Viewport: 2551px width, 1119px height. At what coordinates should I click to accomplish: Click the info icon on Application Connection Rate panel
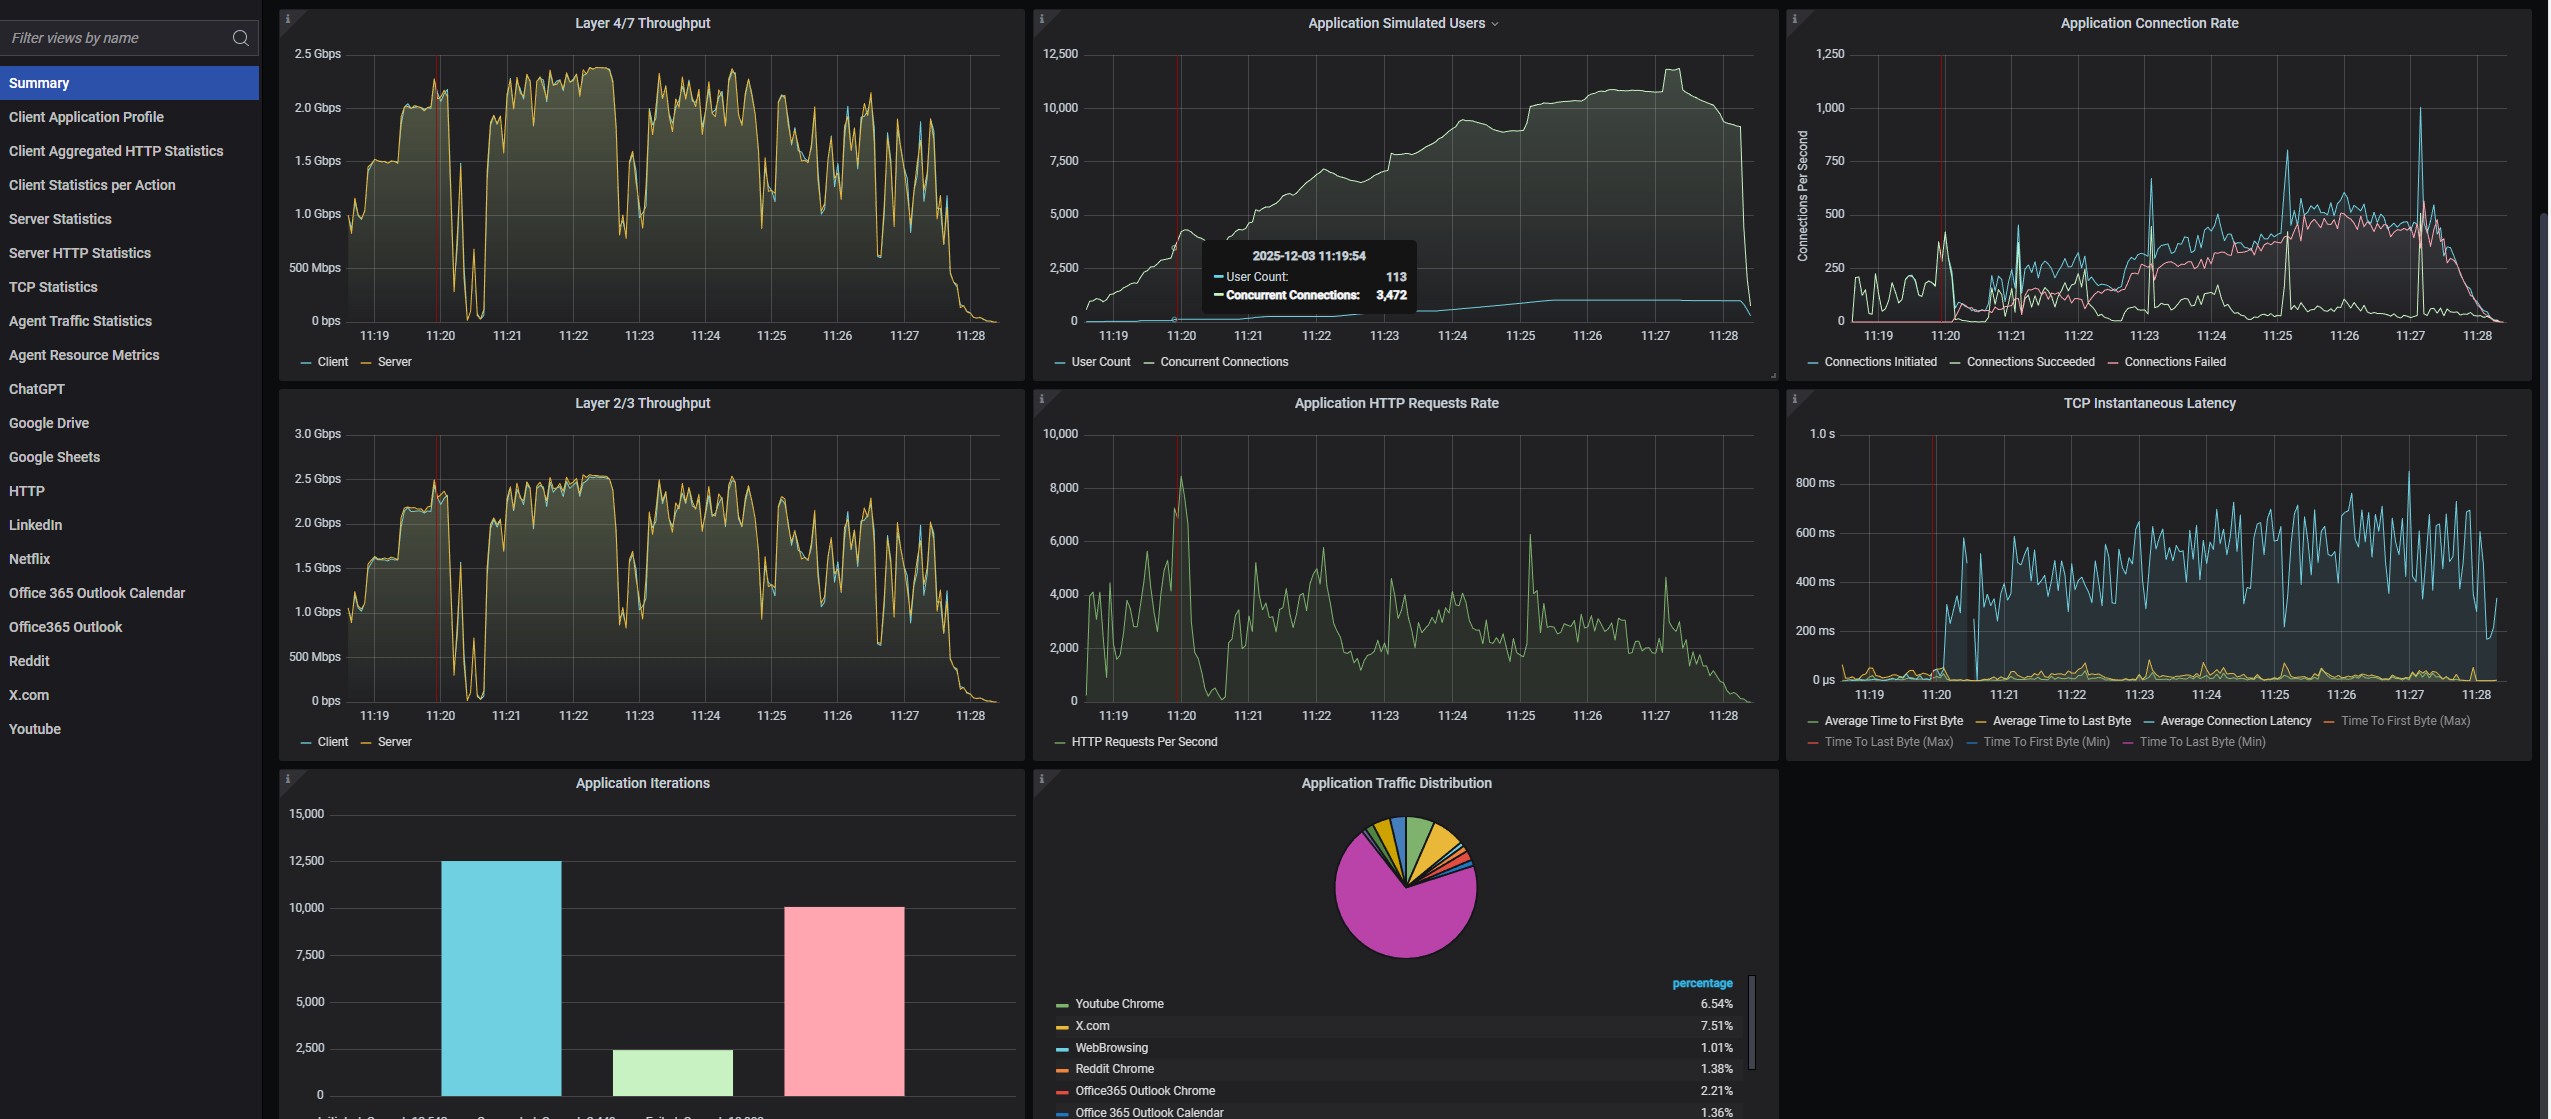(x=1794, y=19)
